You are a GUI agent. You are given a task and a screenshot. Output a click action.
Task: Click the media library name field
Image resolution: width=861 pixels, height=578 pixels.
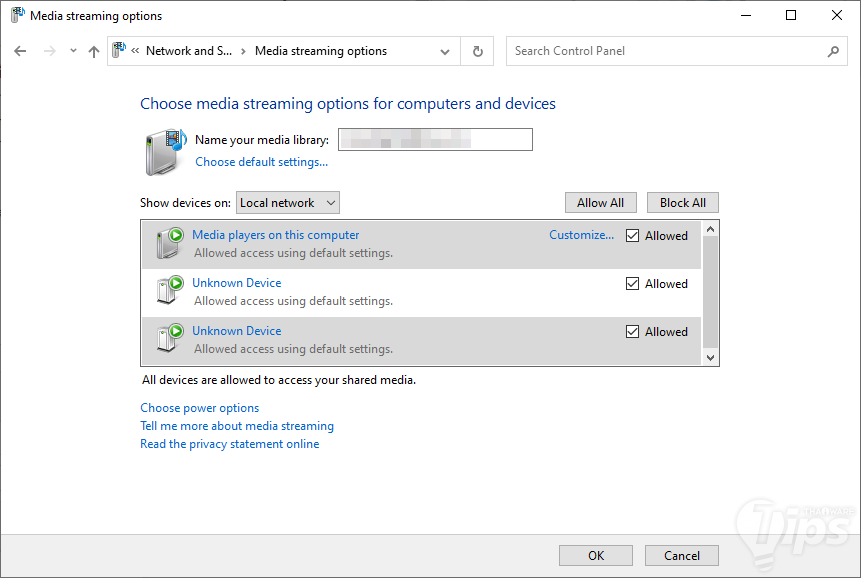click(x=435, y=140)
